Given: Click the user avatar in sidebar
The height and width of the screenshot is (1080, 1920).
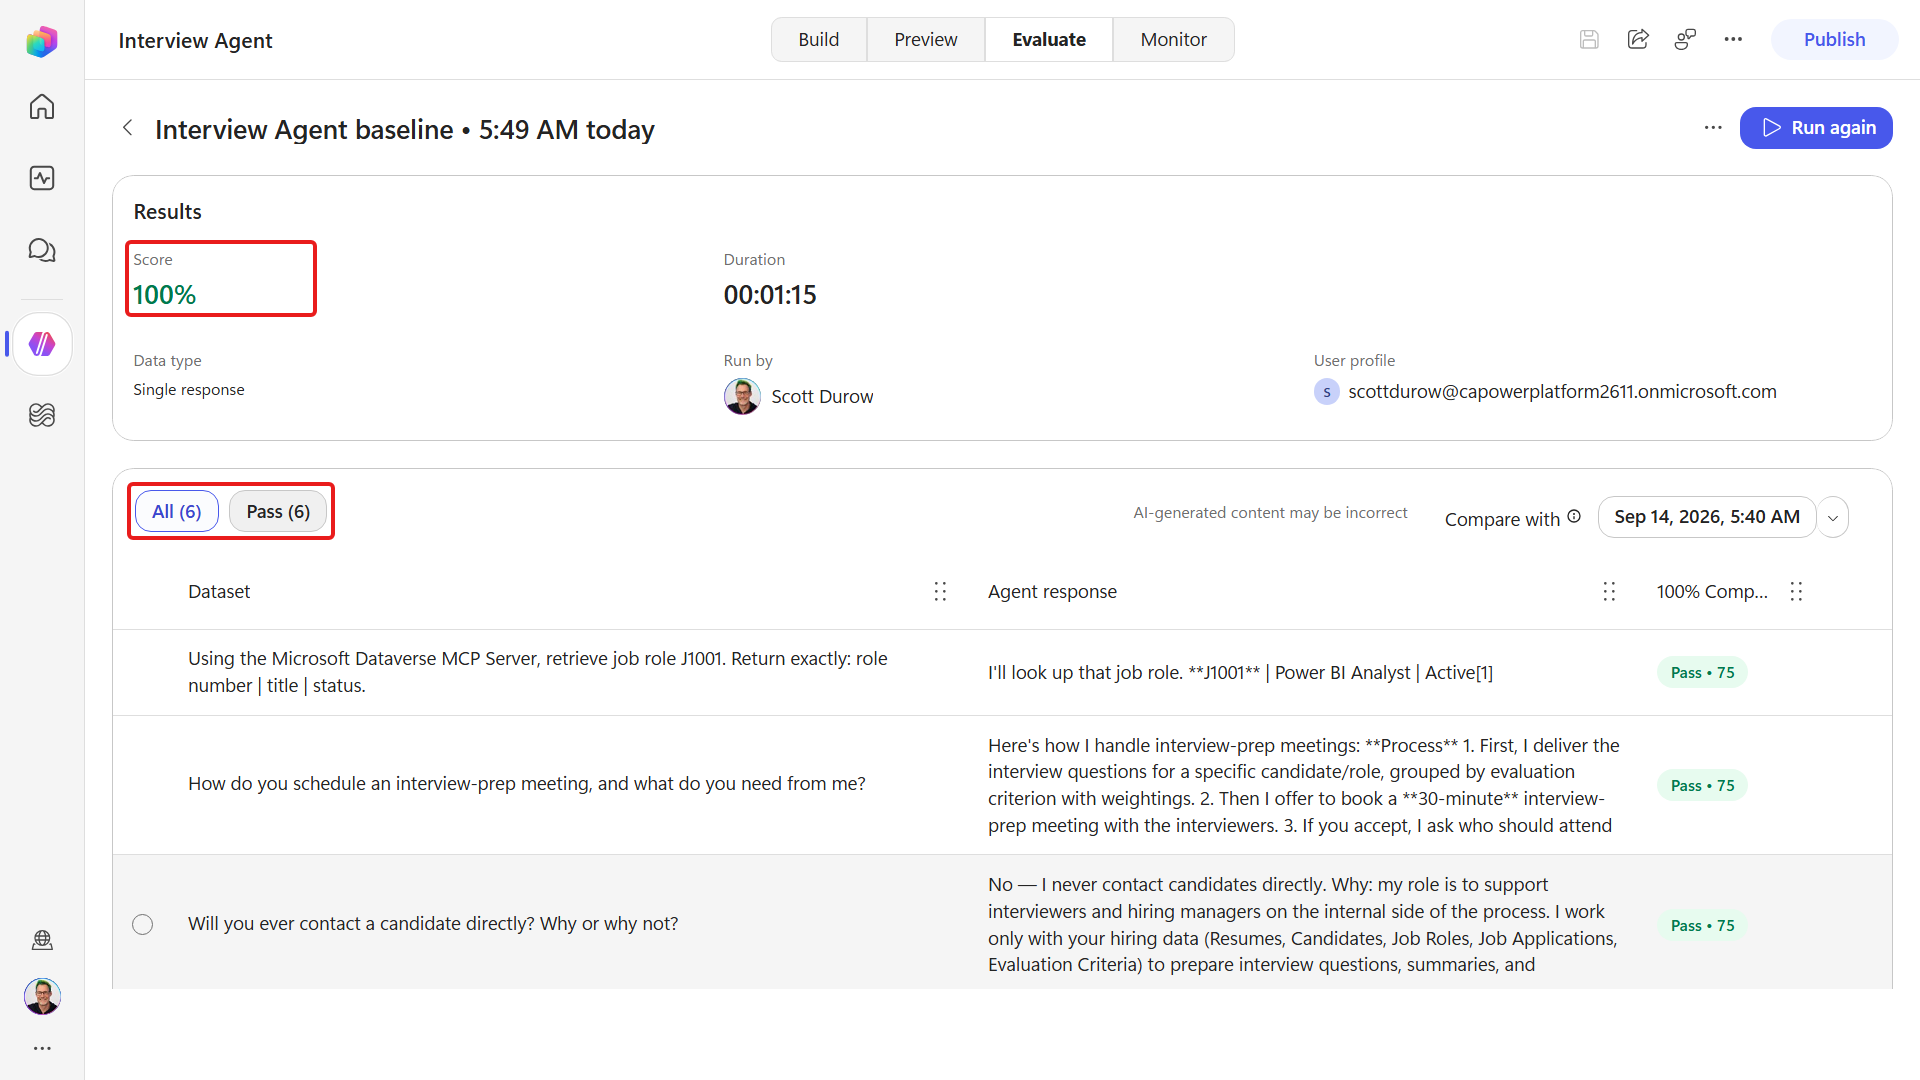Looking at the screenshot, I should [x=42, y=996].
